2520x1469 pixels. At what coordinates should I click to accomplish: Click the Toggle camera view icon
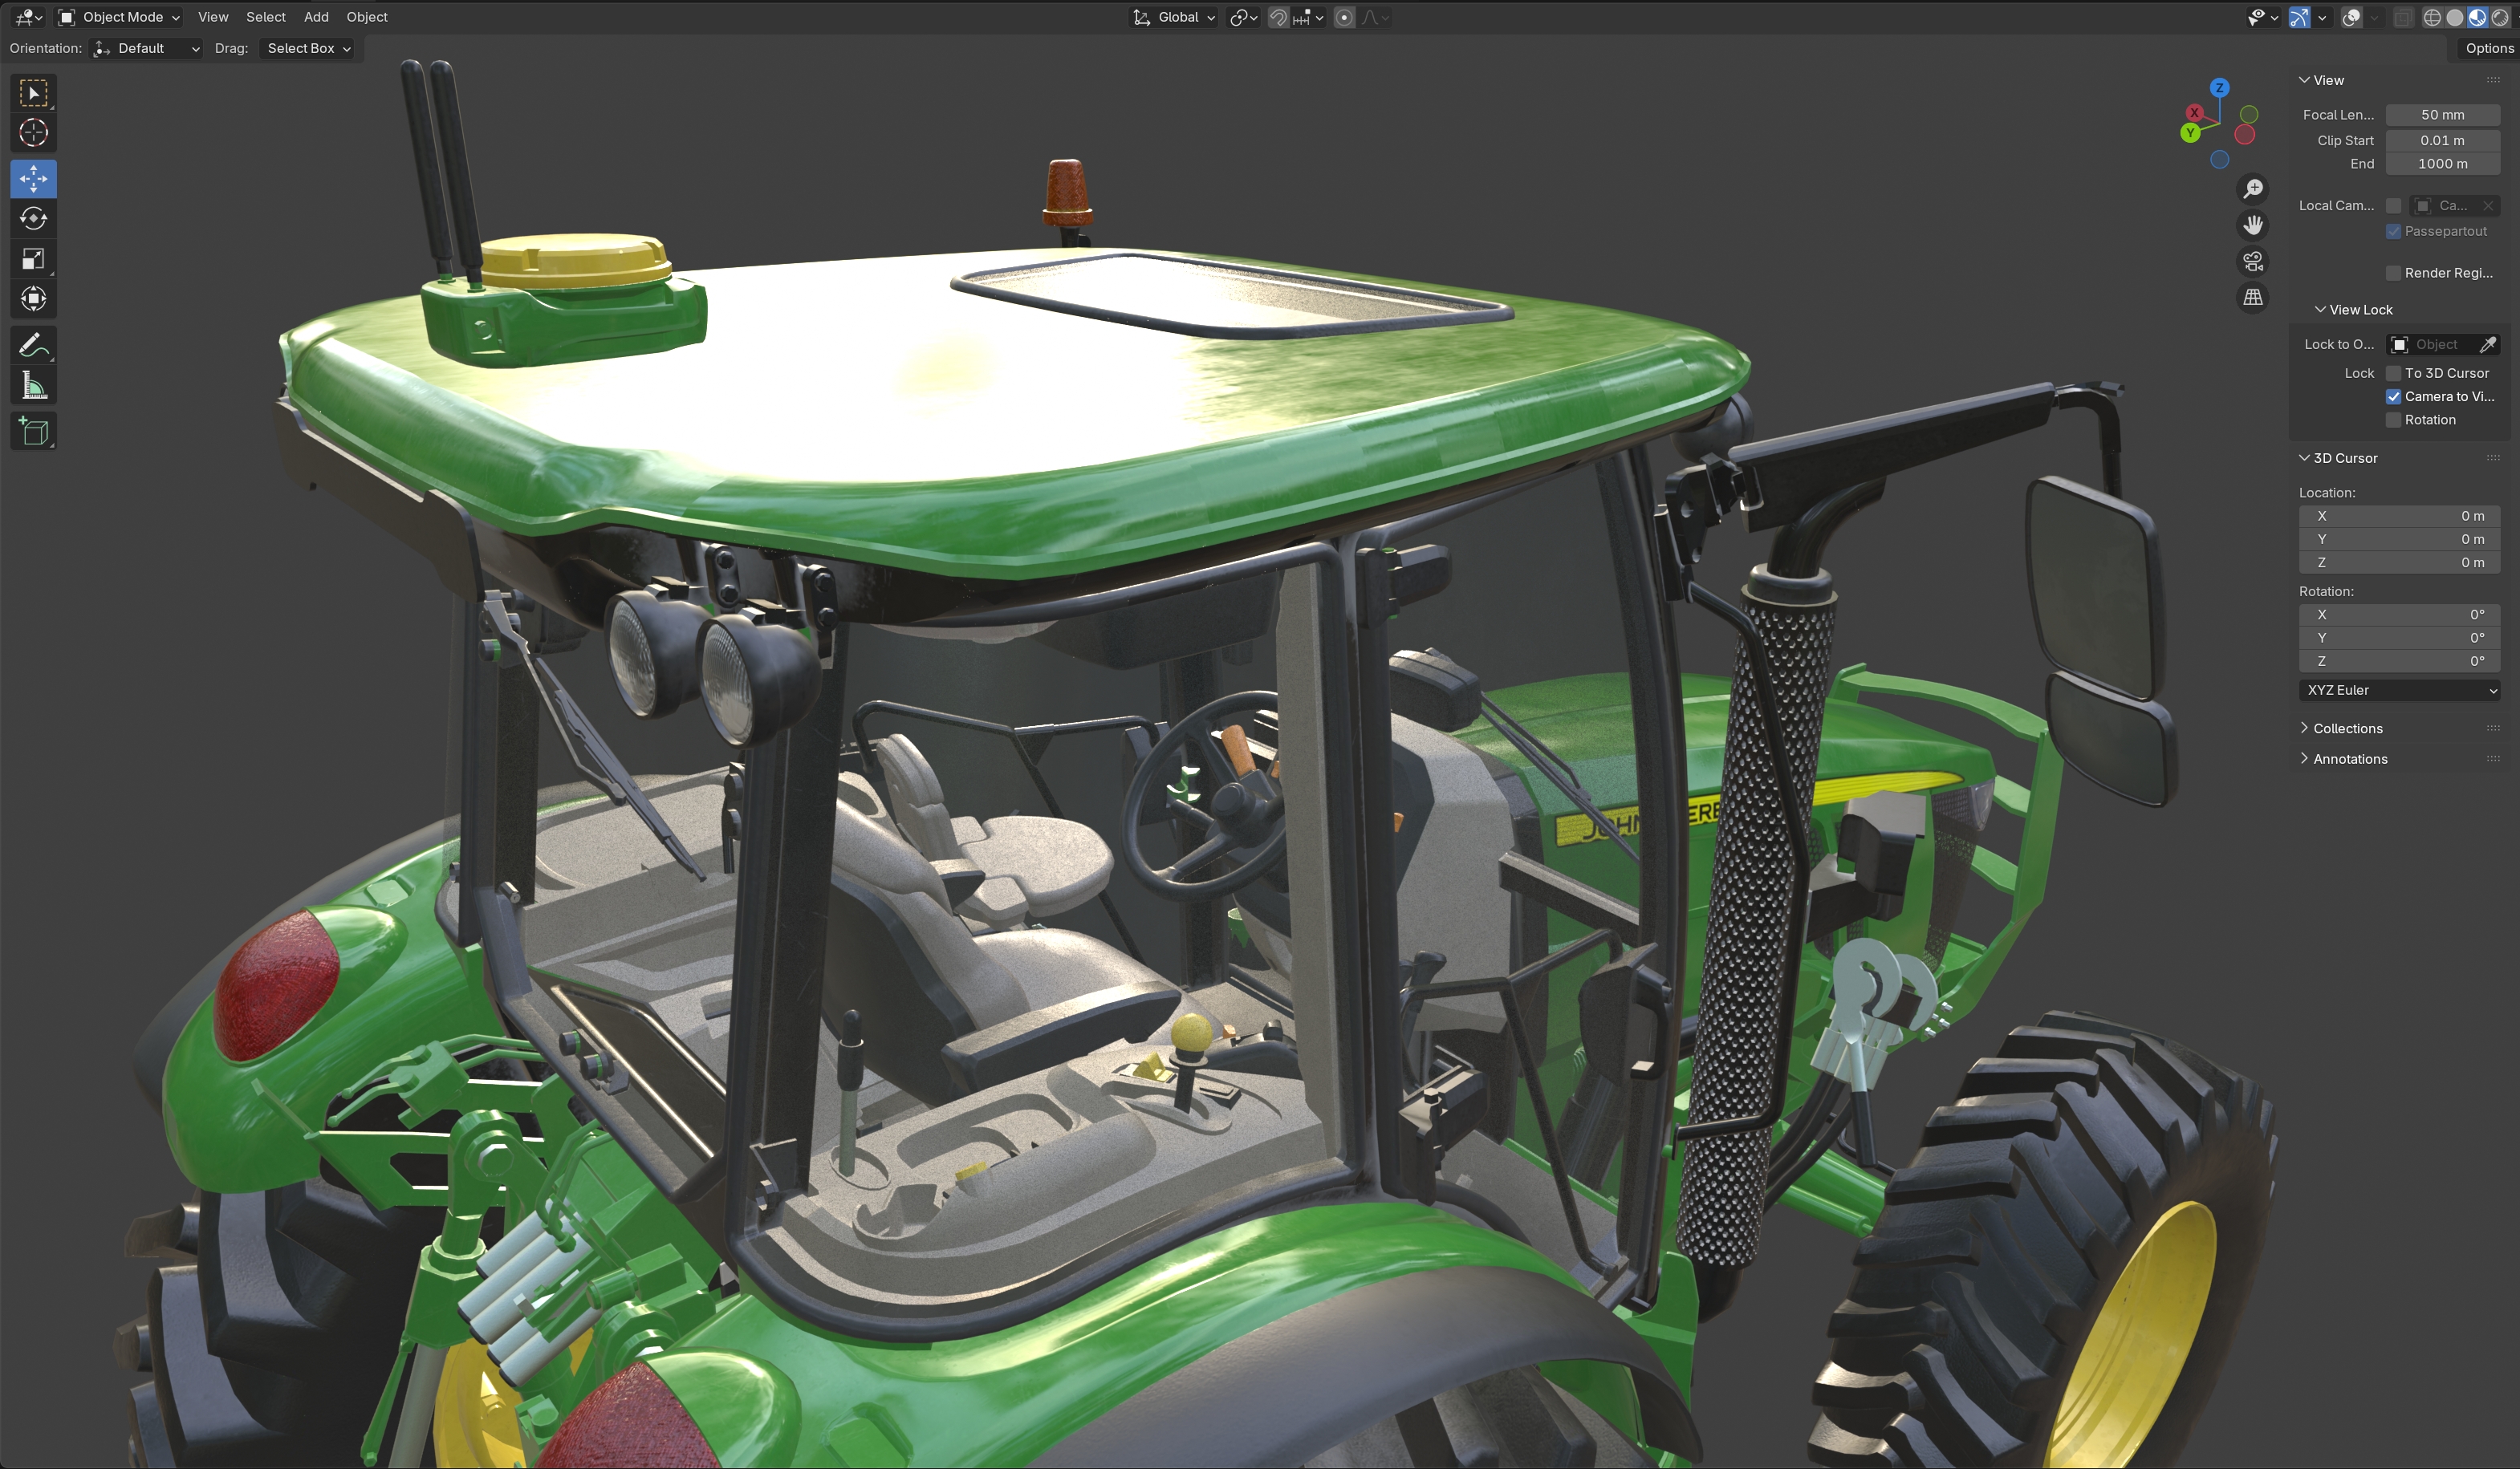pyautogui.click(x=2253, y=261)
